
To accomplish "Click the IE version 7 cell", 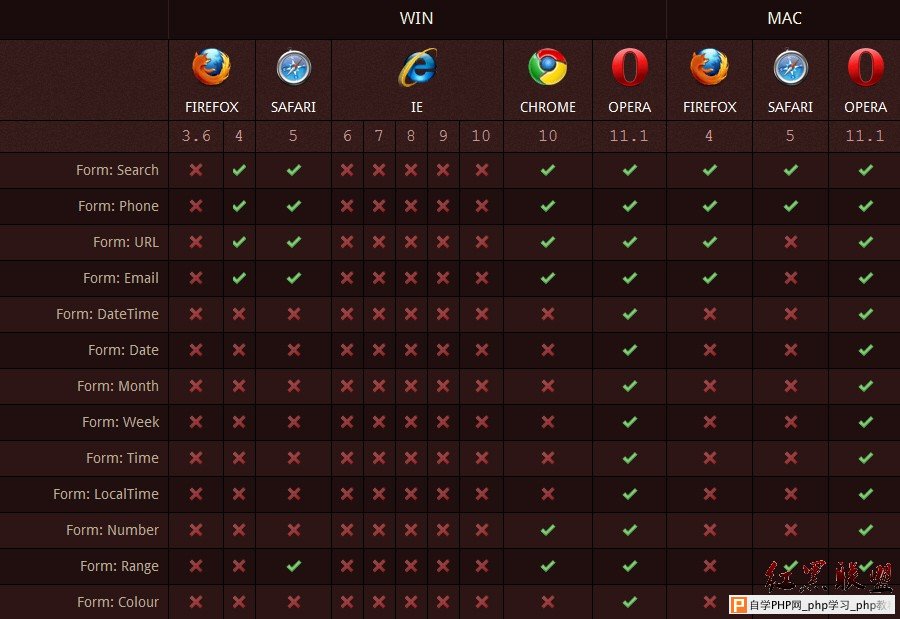I will point(379,136).
